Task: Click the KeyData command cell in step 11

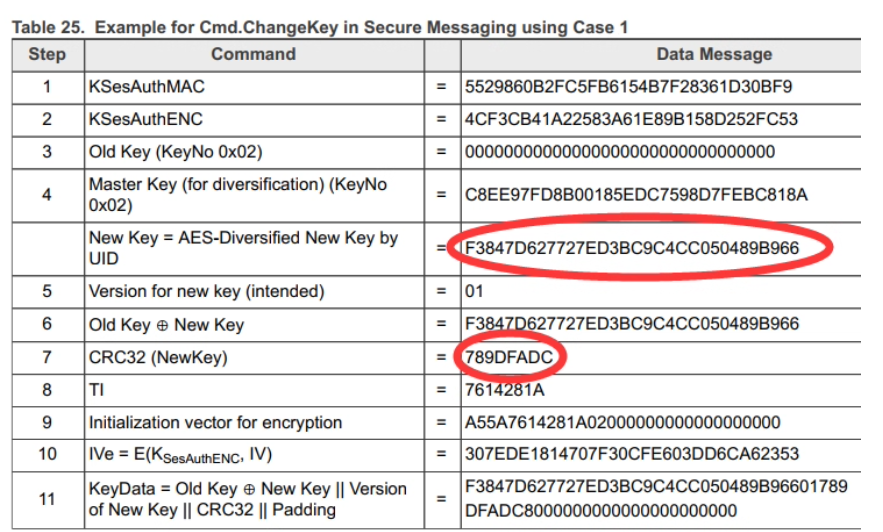Action: point(248,498)
